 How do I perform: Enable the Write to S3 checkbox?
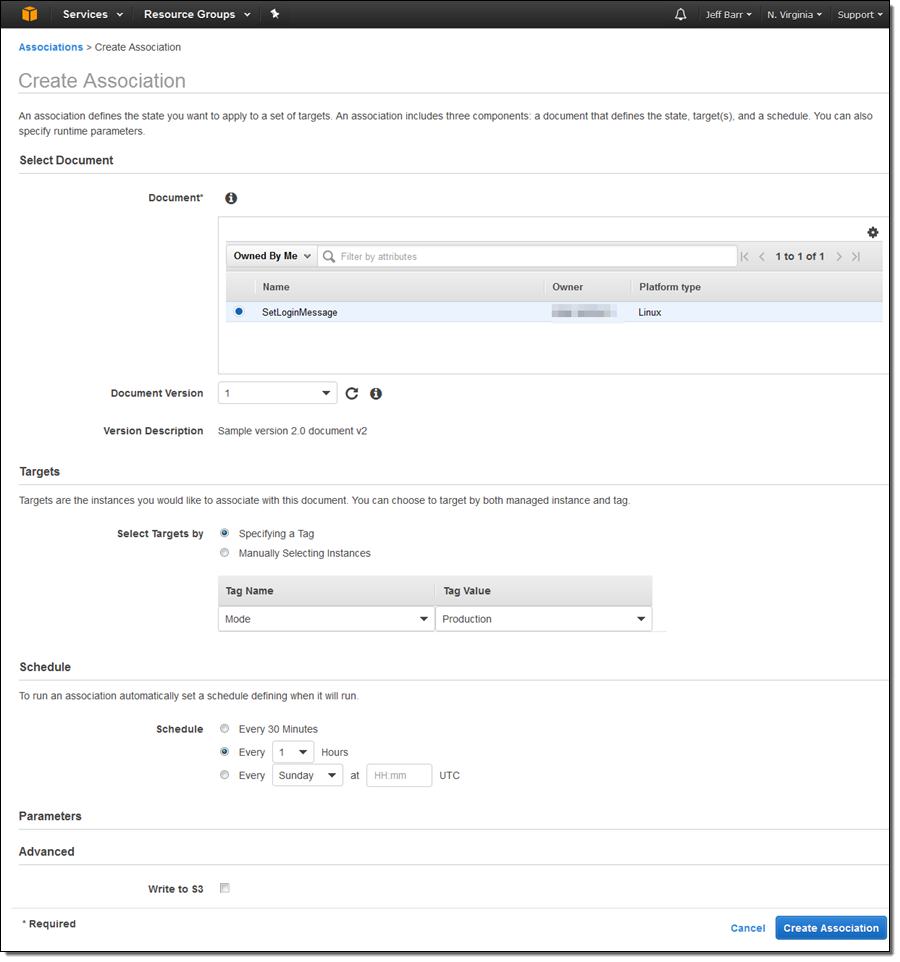click(x=225, y=888)
